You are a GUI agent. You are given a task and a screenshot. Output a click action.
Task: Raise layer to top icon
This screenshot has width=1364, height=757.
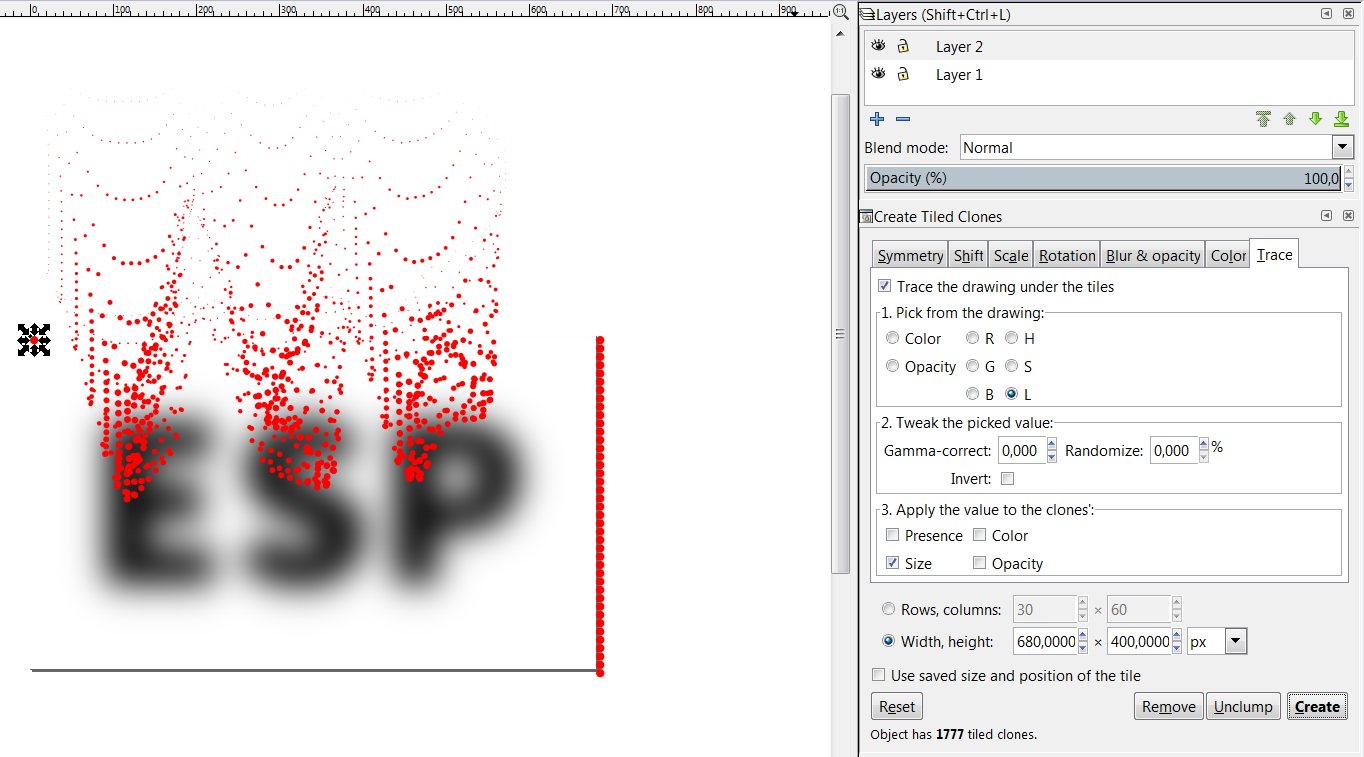pos(1263,119)
